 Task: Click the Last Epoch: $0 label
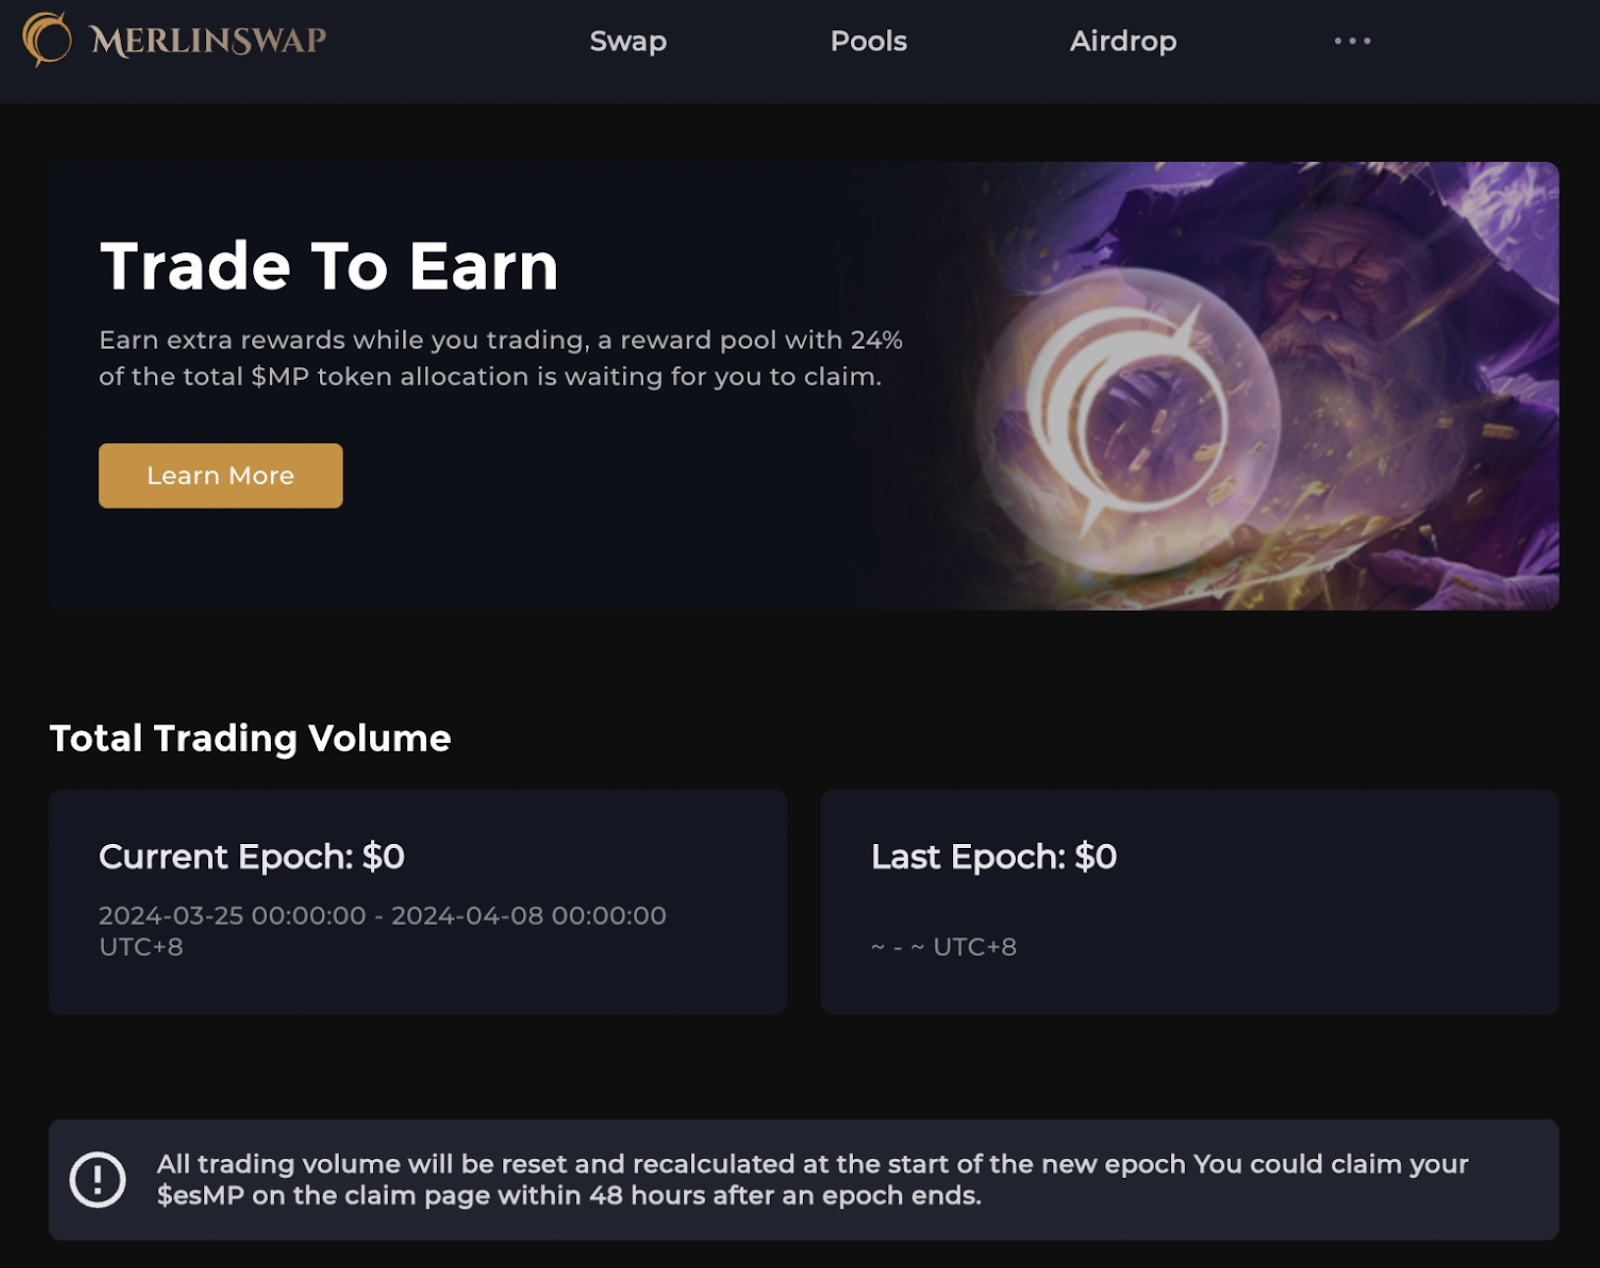tap(994, 857)
